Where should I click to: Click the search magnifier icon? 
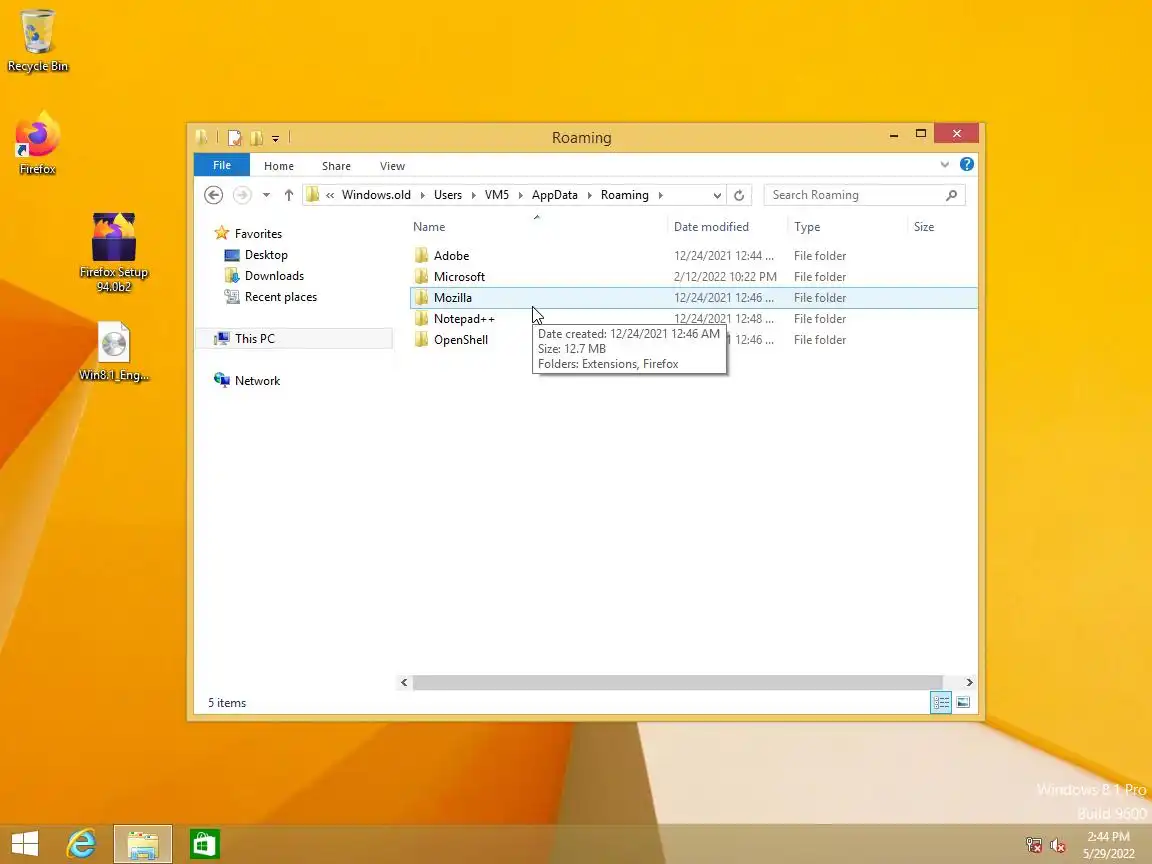(x=951, y=195)
